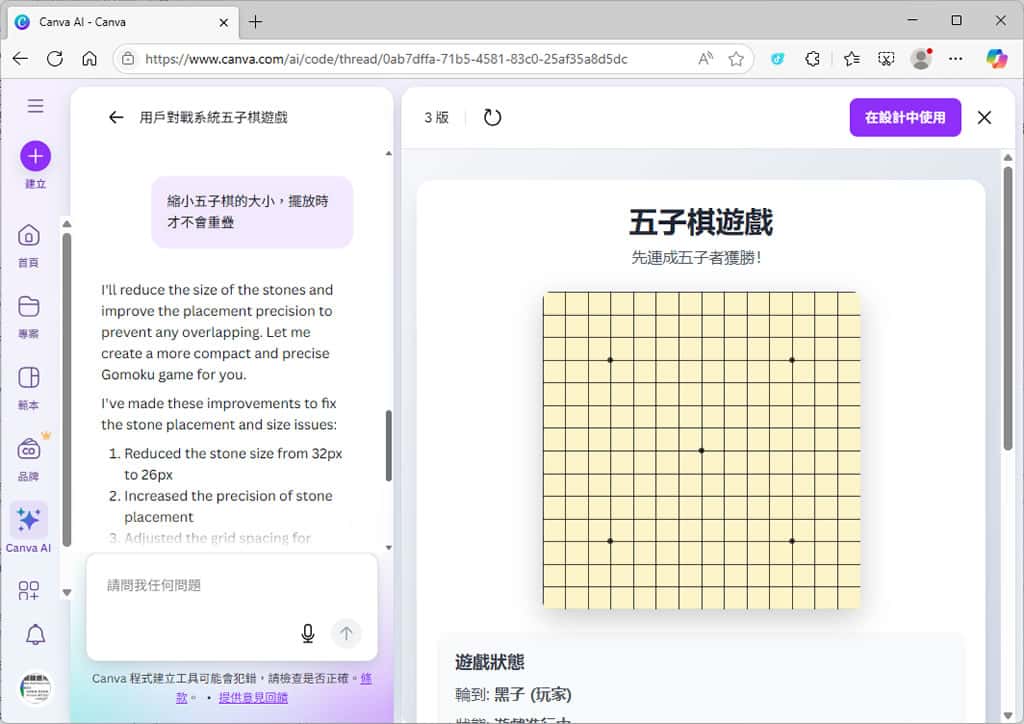Click the 先連成五子者獲勝! subtitle
The image size is (1024, 724).
(696, 257)
